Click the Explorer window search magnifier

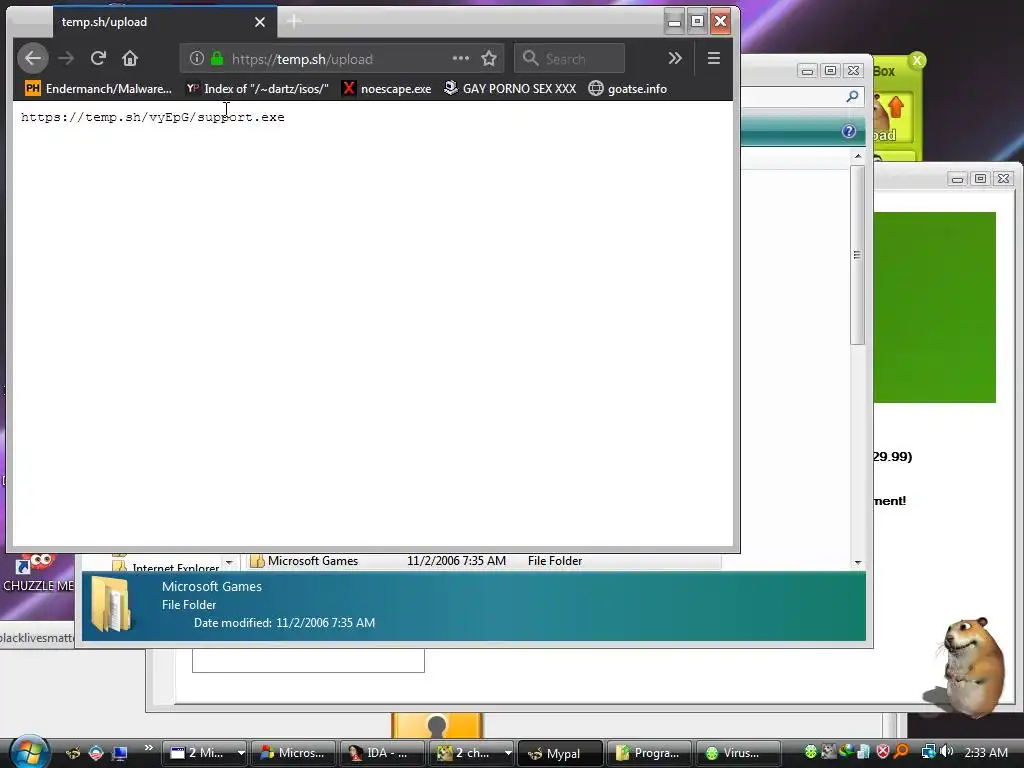[852, 97]
